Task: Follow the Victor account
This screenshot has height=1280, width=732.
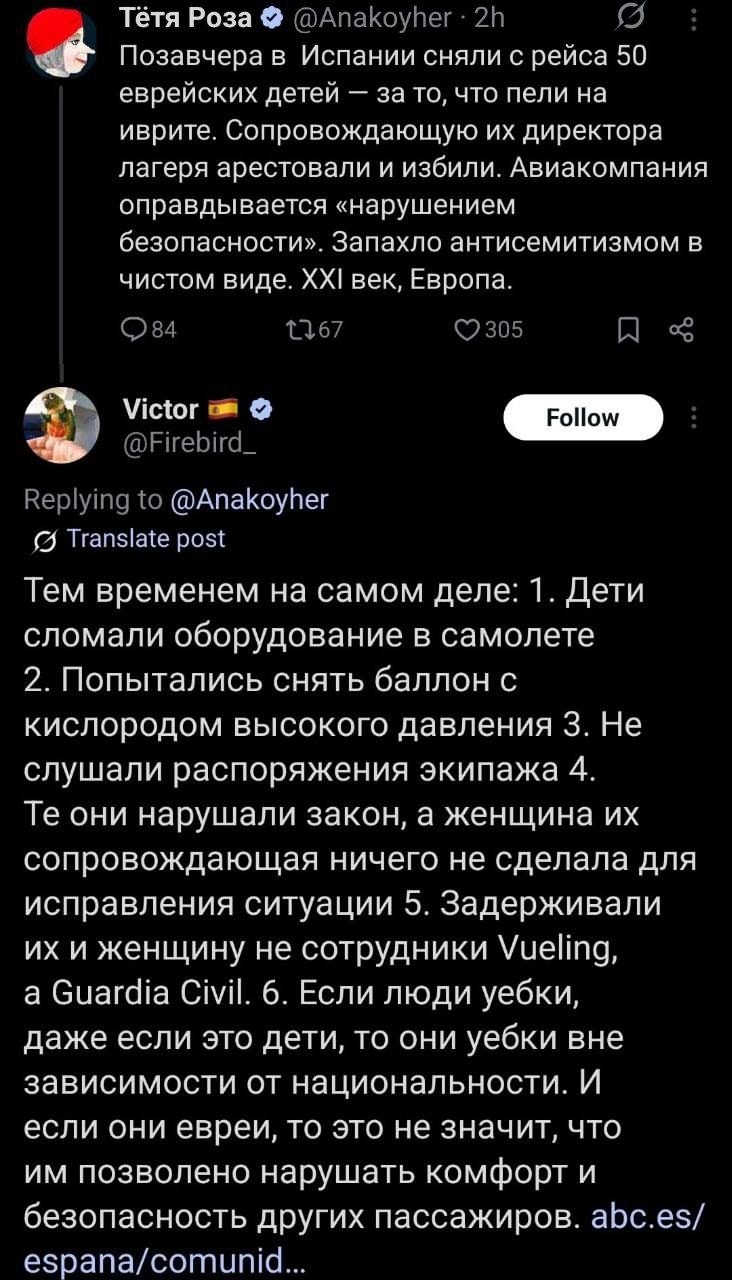Action: [x=583, y=417]
